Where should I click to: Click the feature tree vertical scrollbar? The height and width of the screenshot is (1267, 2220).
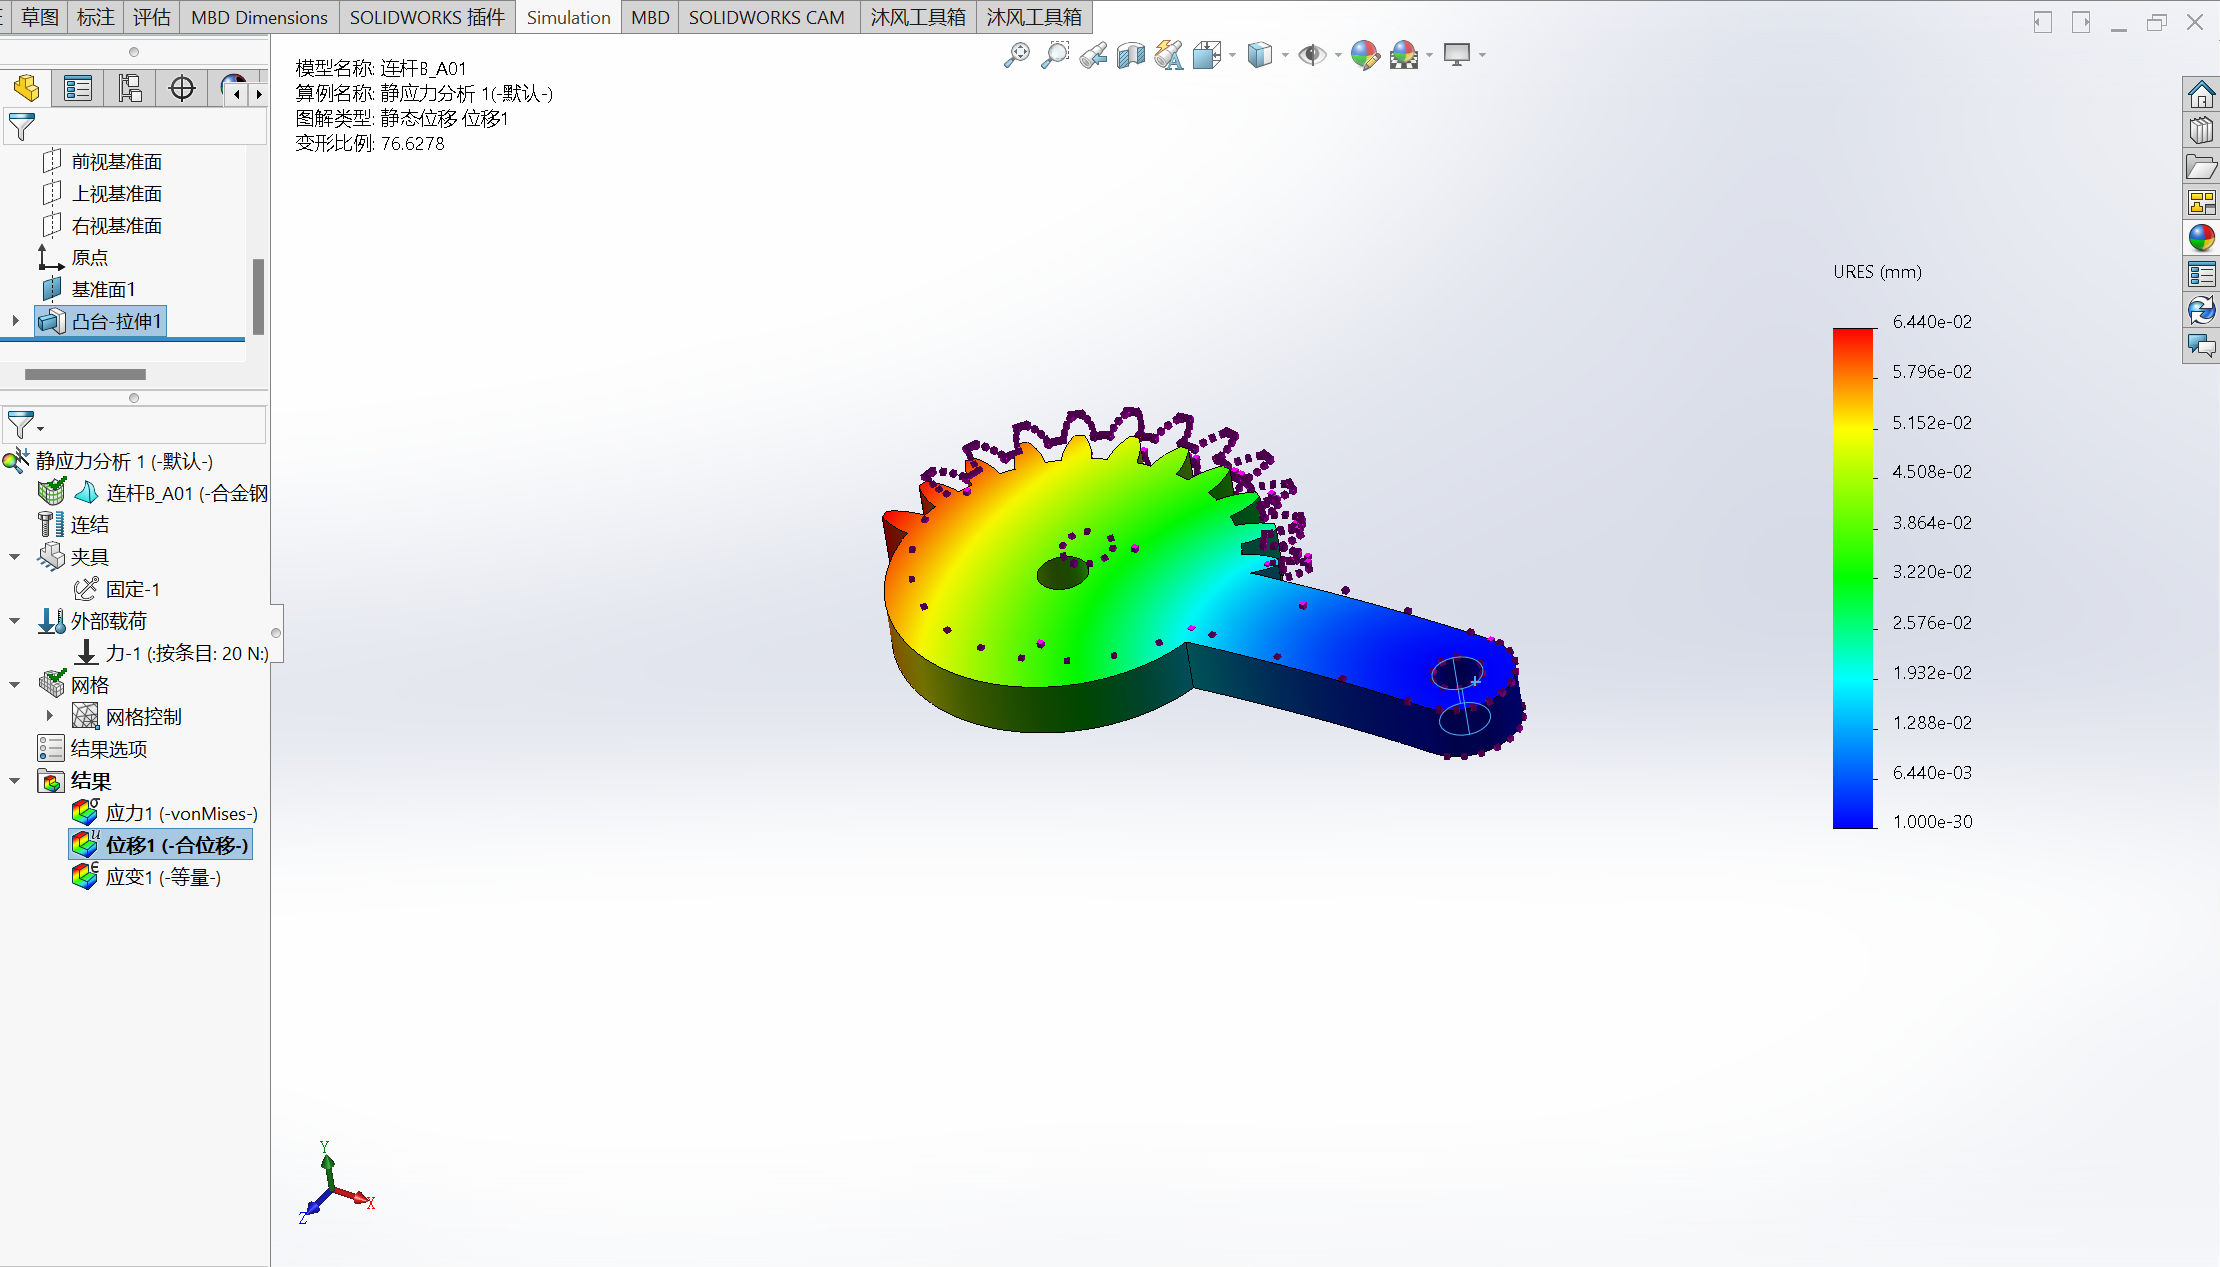tap(258, 296)
